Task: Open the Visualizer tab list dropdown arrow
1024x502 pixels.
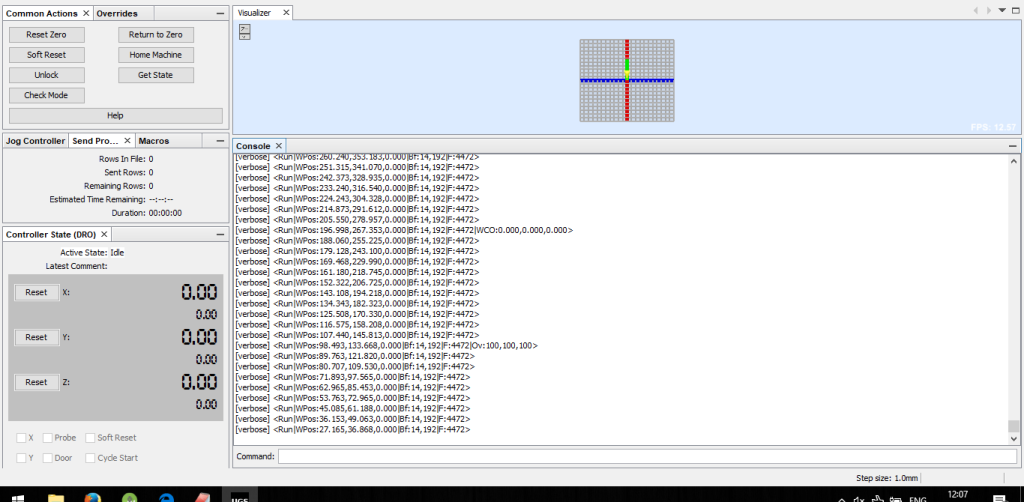Action: pyautogui.click(x=1002, y=11)
